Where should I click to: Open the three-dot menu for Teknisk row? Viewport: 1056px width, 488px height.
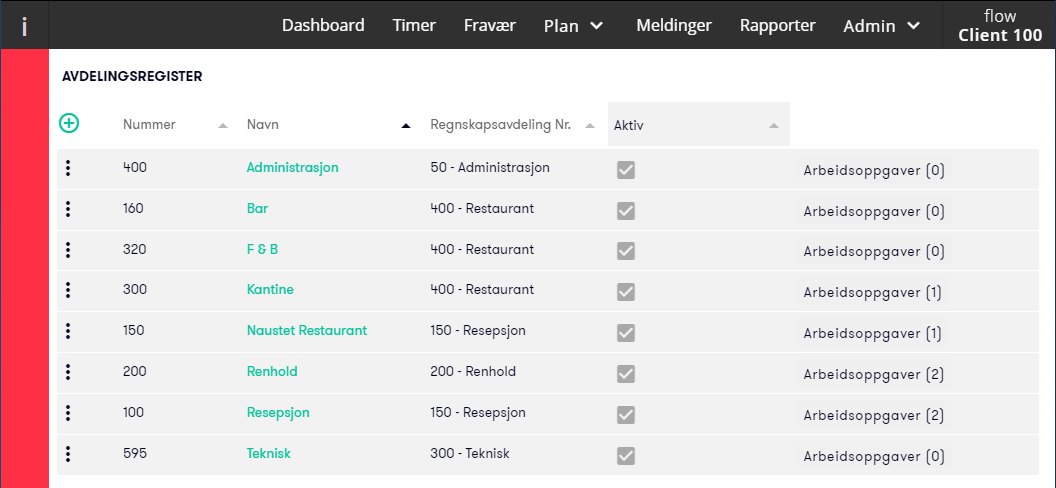[68, 454]
